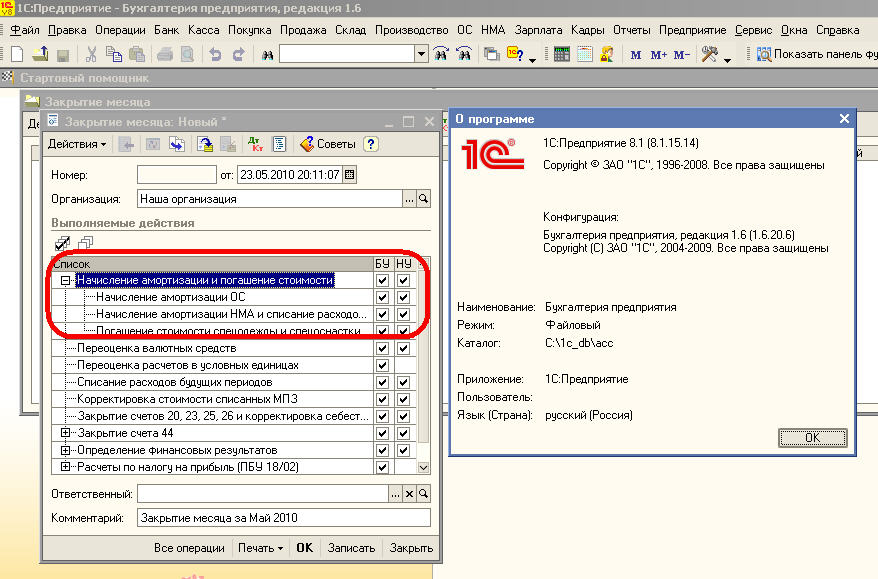The height and width of the screenshot is (579, 878).
Task: Toggle НУ checkbox for Переоценка валютных средств
Action: (403, 349)
